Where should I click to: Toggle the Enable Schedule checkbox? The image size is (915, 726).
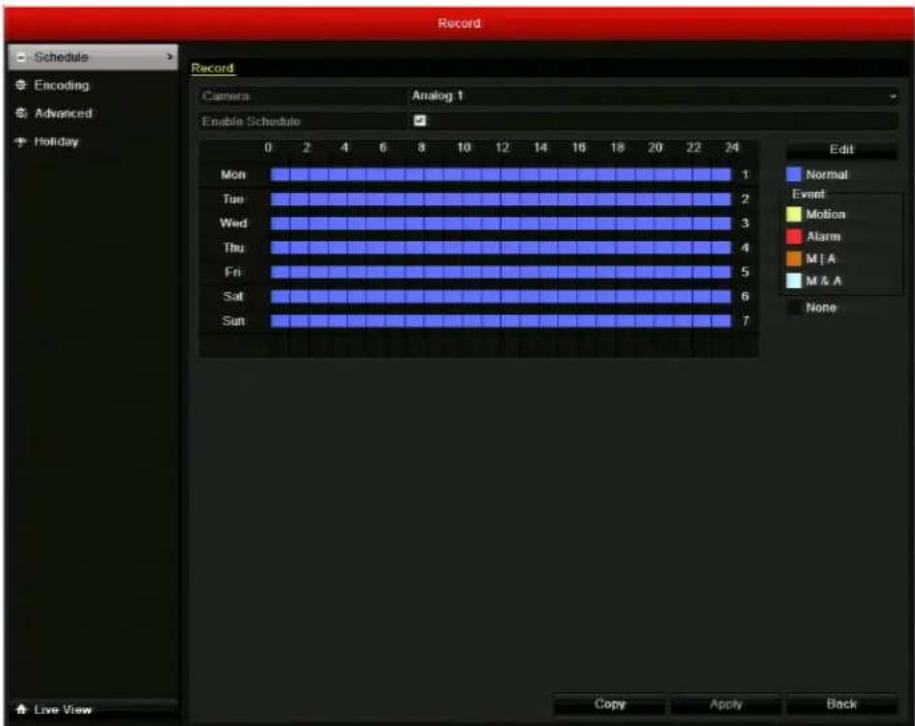420,121
